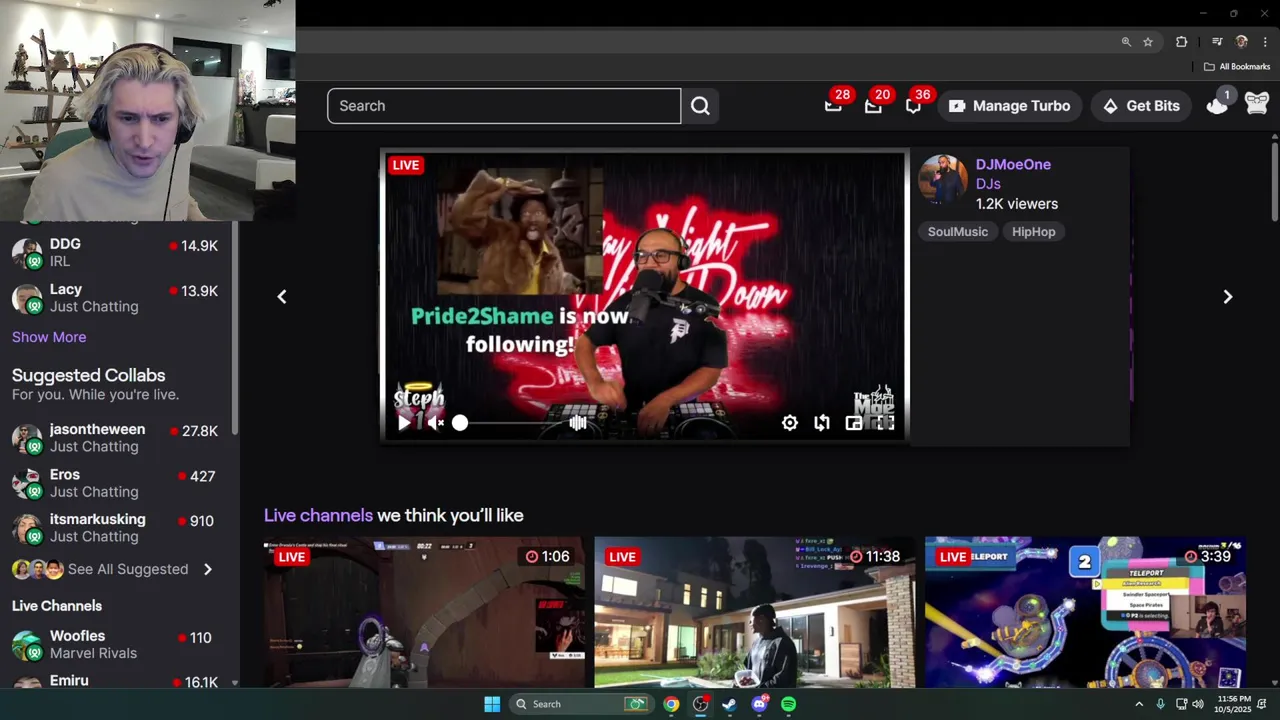
Task: Click the search magnifier button
Action: point(700,106)
